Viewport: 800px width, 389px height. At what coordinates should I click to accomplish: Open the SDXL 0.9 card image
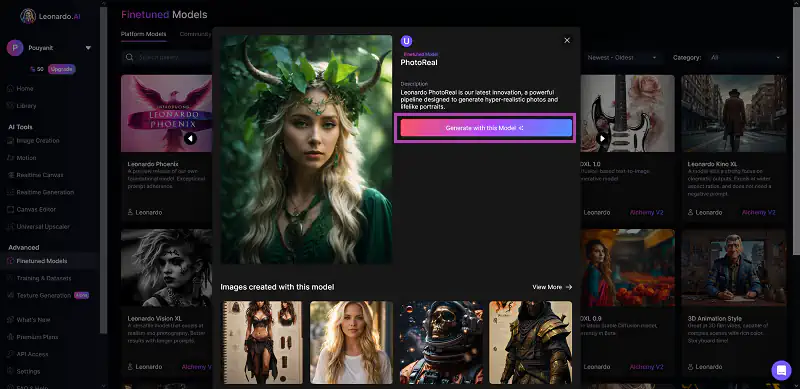pos(627,268)
